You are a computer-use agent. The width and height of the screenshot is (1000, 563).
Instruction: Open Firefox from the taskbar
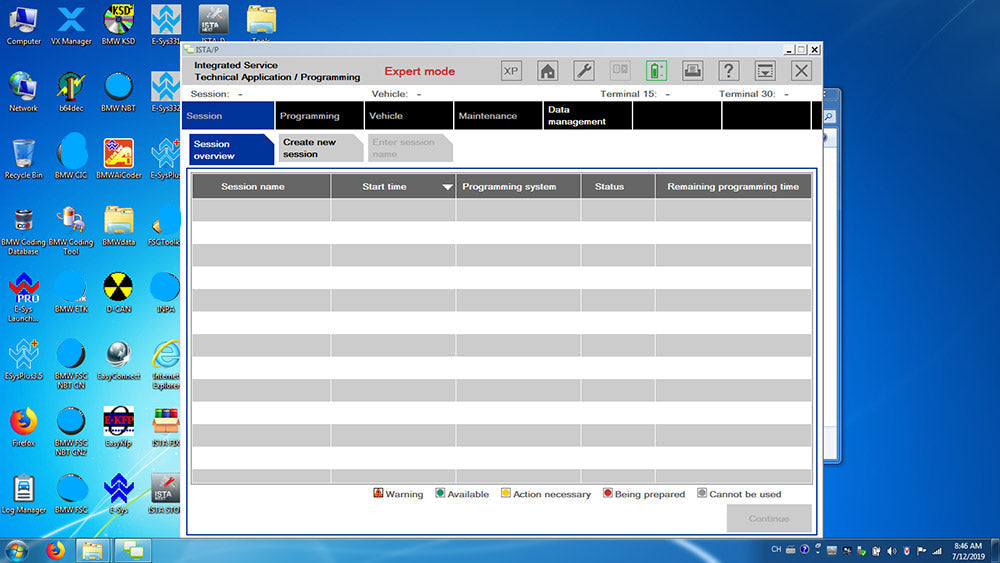click(x=54, y=550)
